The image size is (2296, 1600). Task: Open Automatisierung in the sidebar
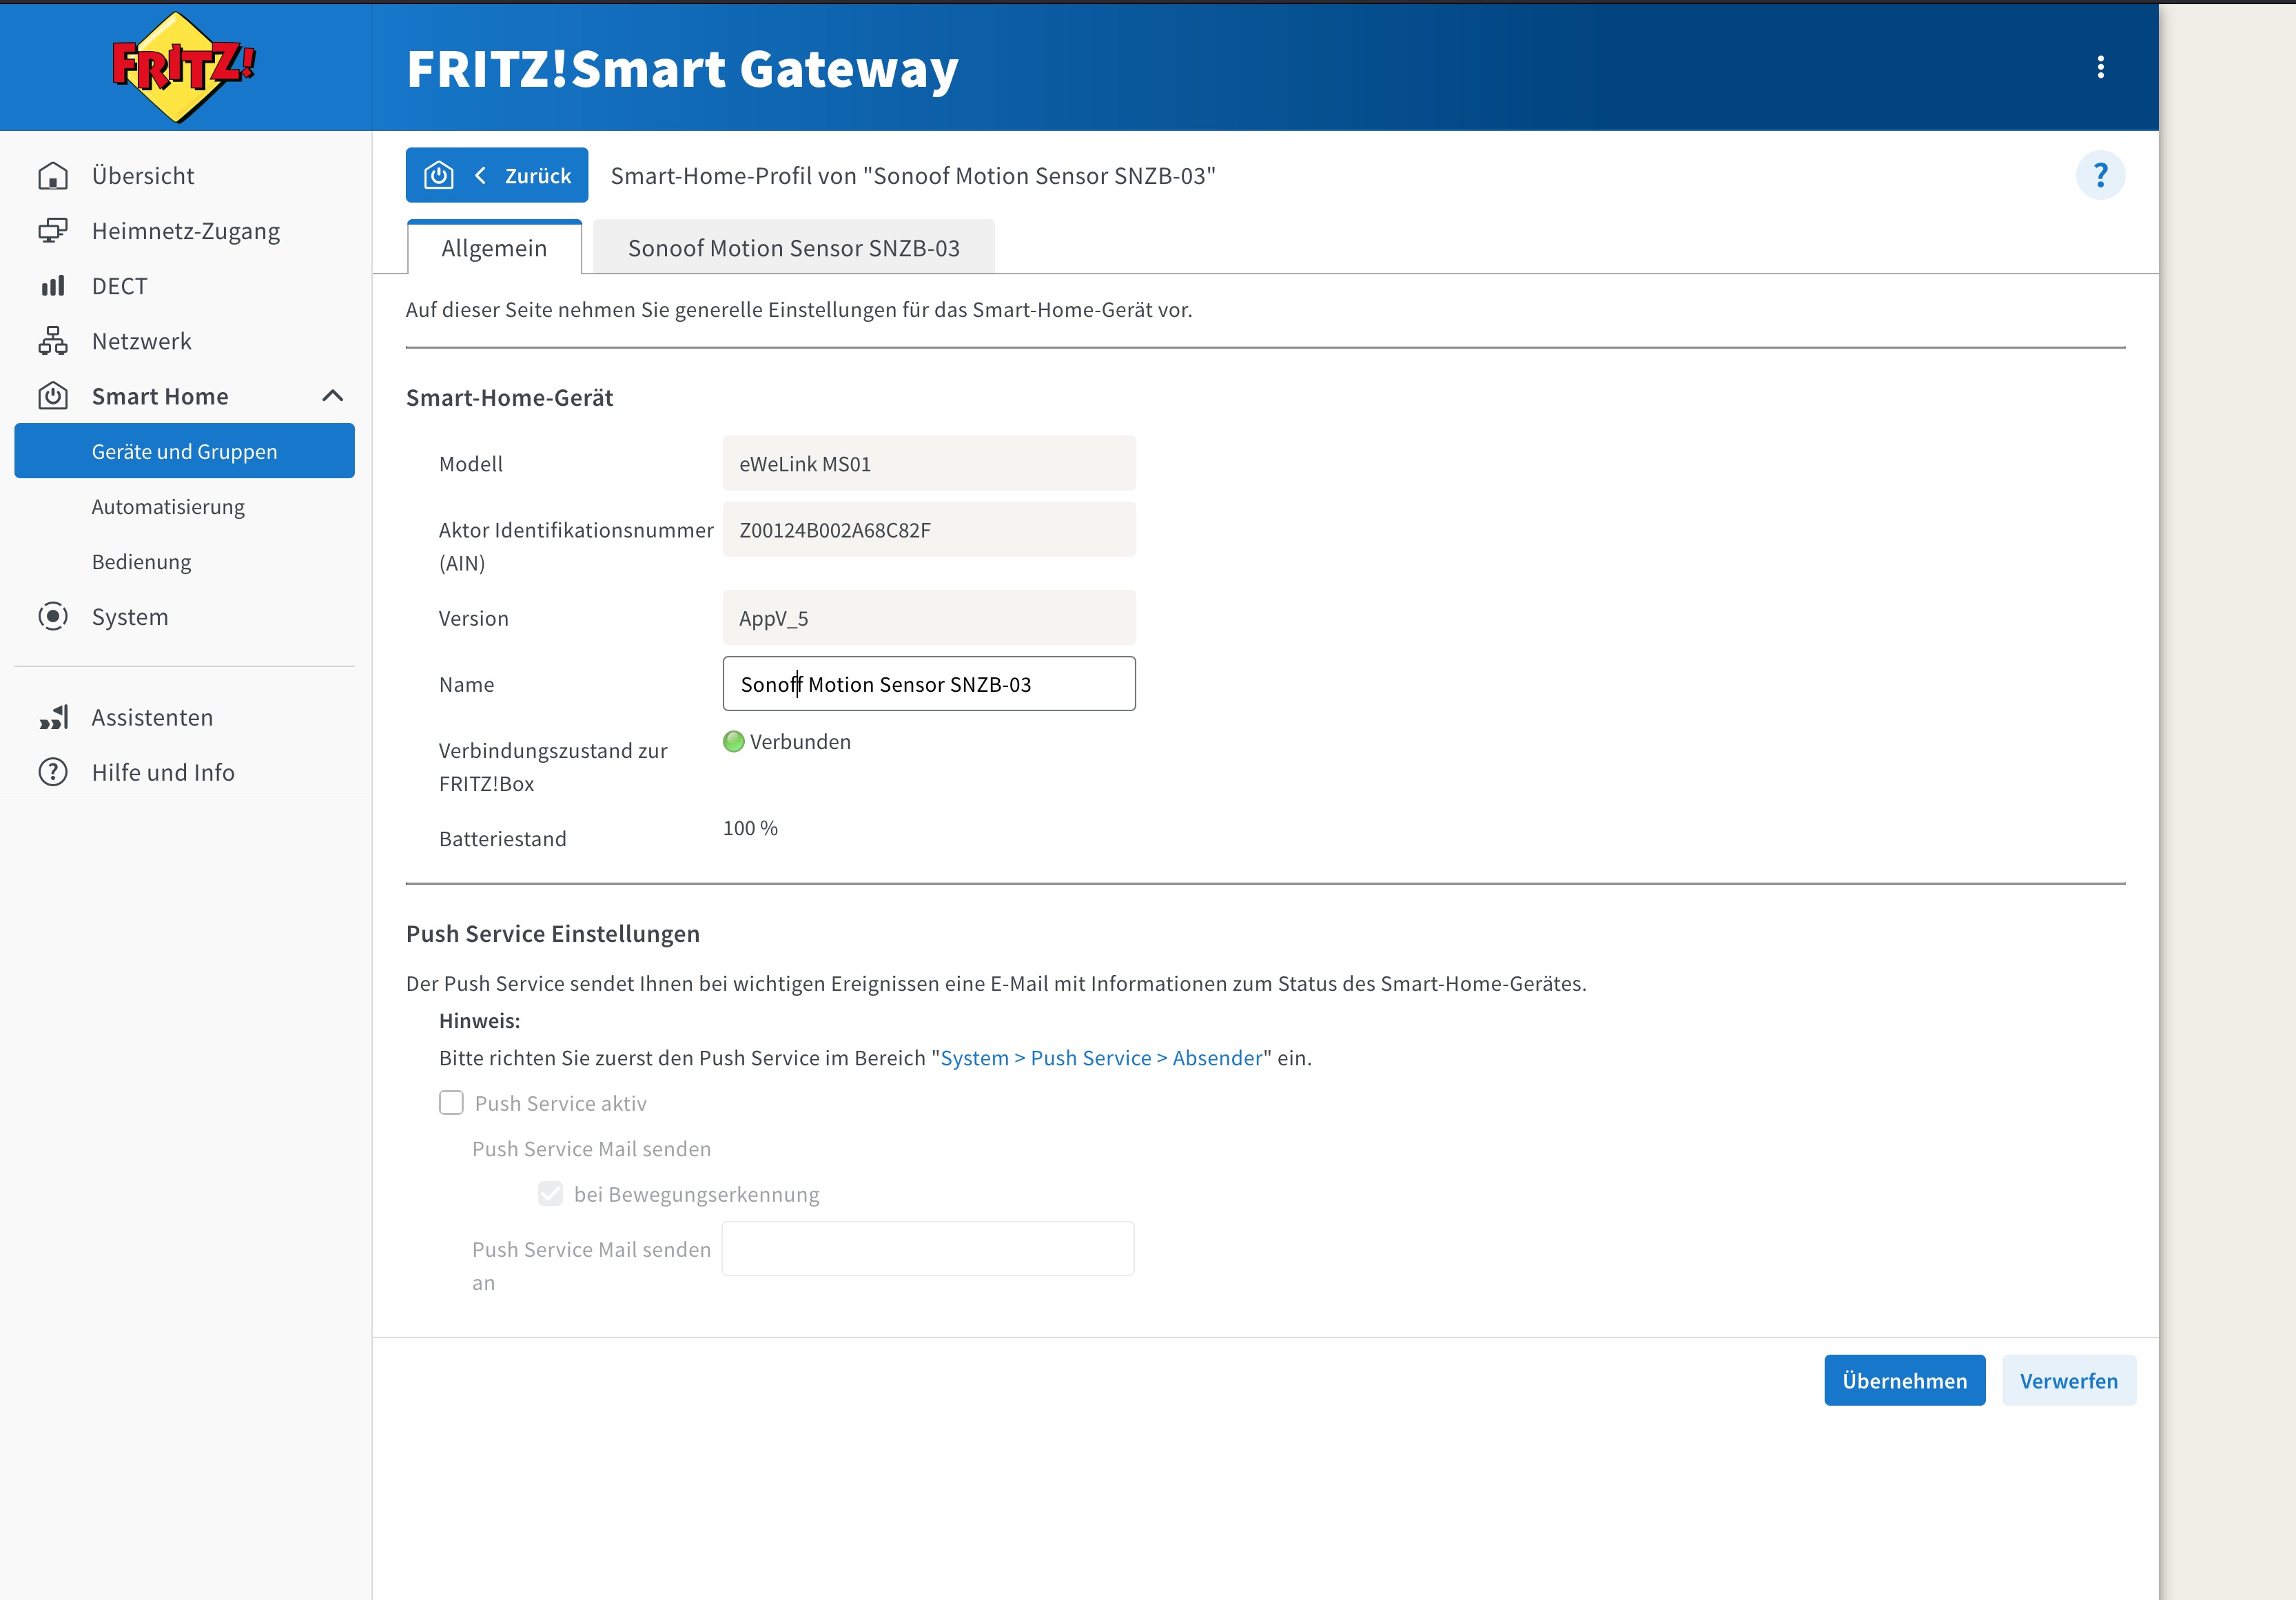click(x=168, y=507)
